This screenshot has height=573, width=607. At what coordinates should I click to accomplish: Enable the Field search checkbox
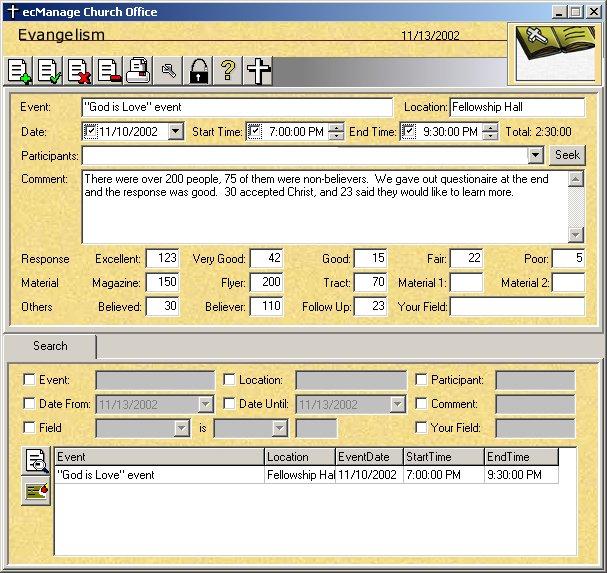29,427
